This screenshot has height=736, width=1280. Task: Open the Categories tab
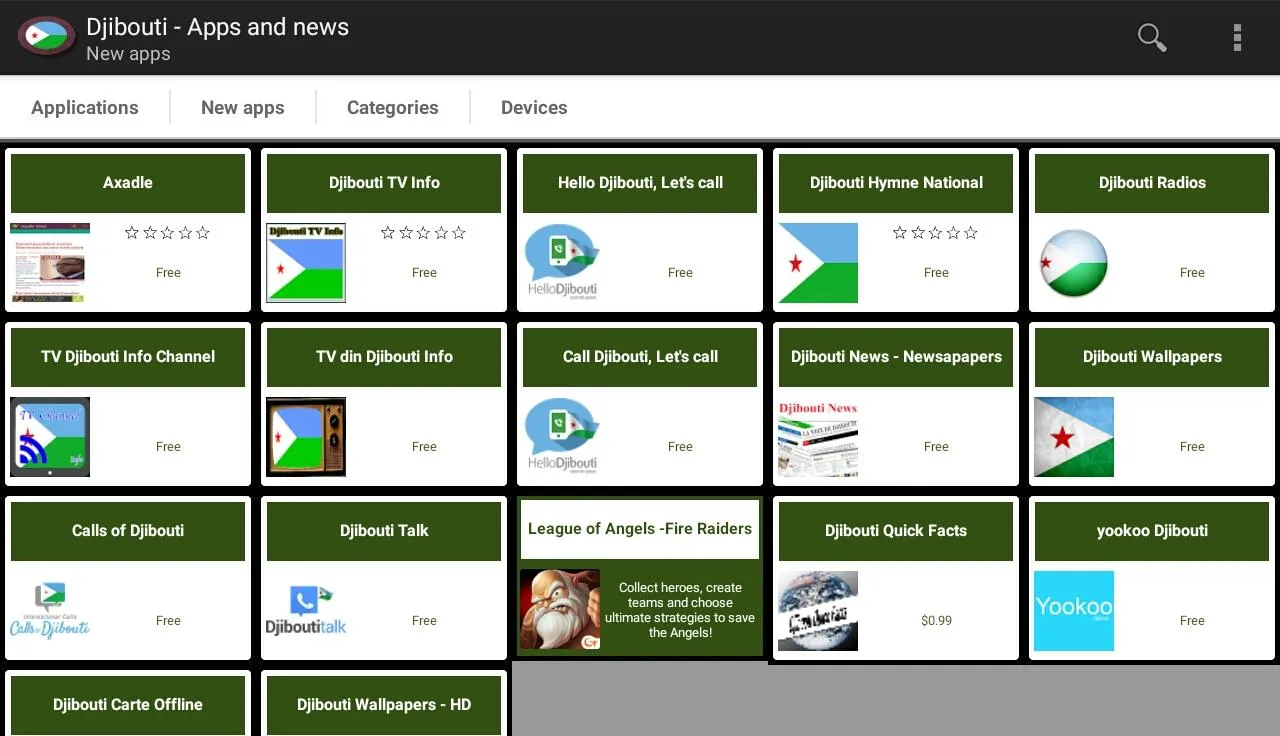click(x=393, y=107)
